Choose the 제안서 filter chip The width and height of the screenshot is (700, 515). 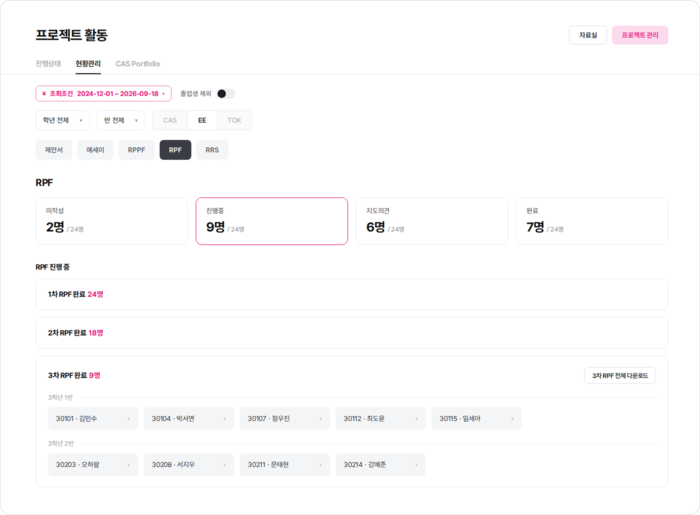coord(54,150)
